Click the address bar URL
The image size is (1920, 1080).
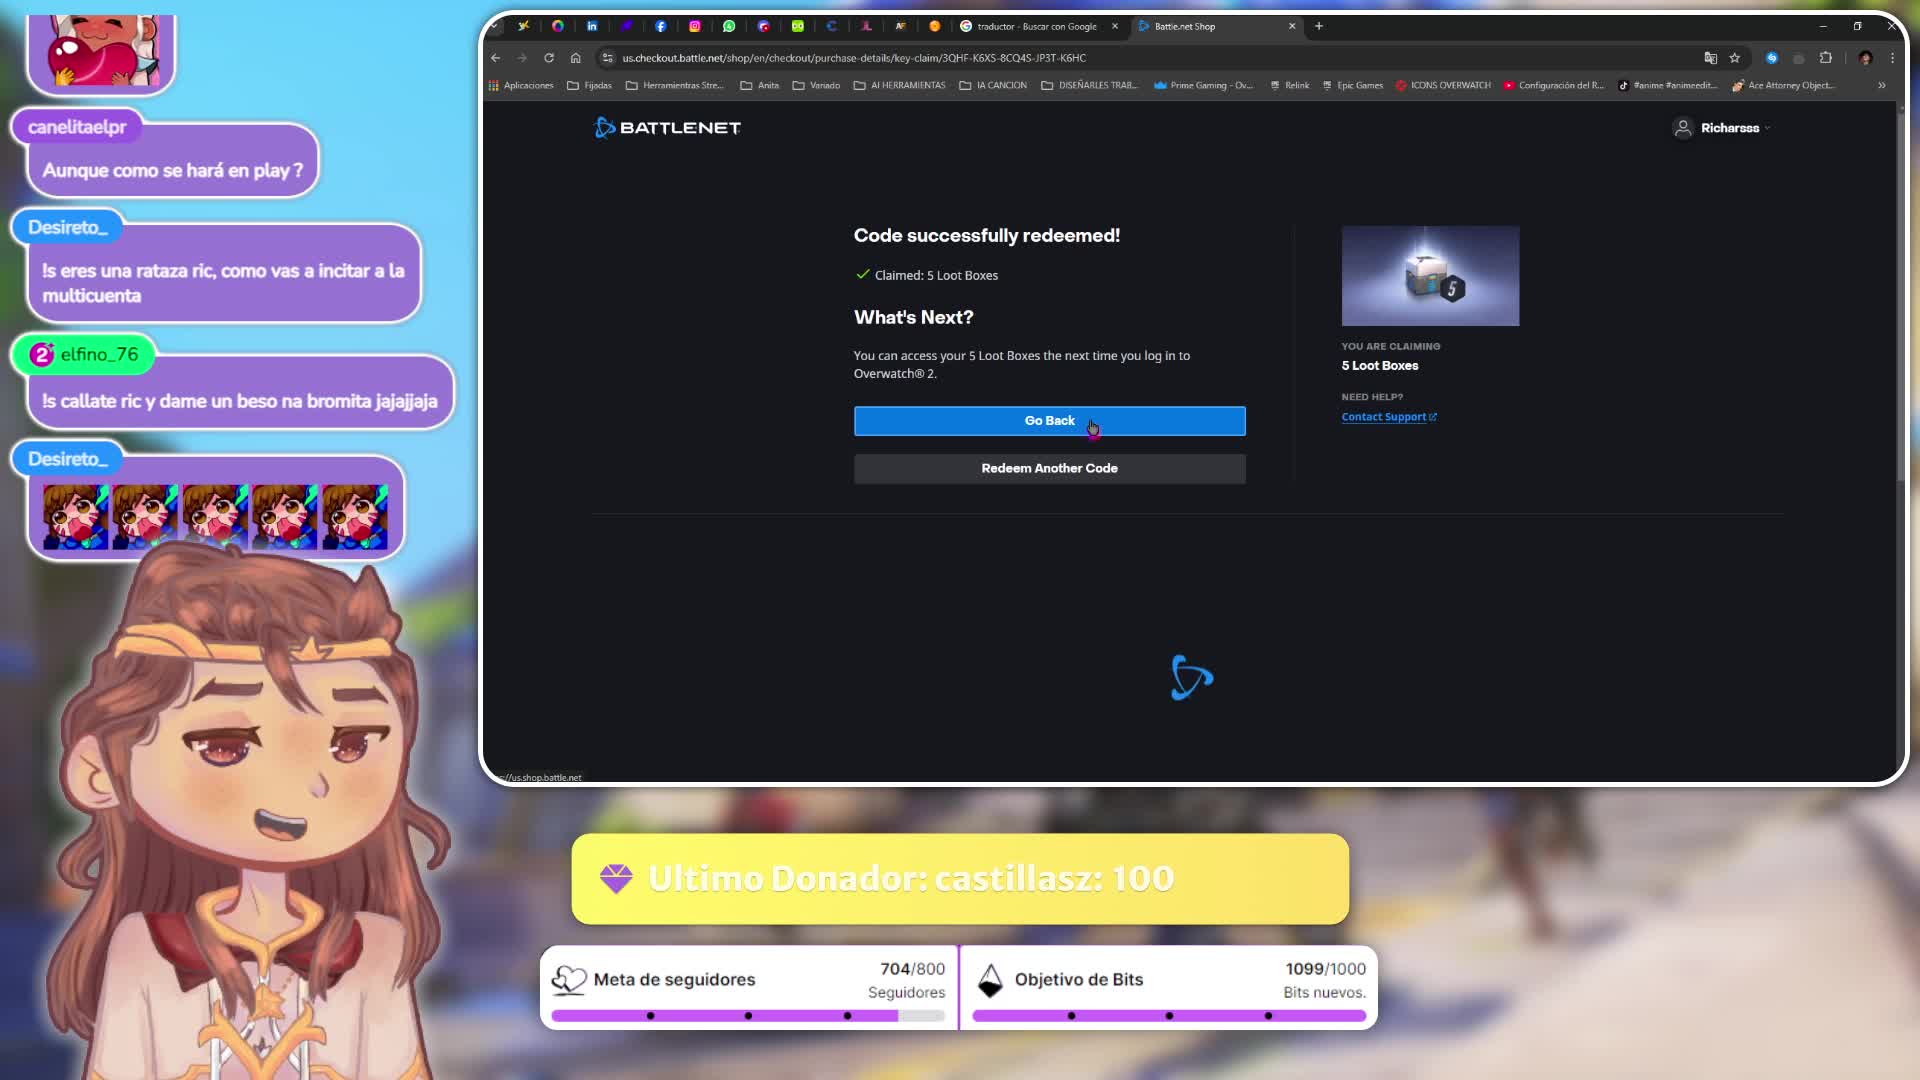point(853,58)
